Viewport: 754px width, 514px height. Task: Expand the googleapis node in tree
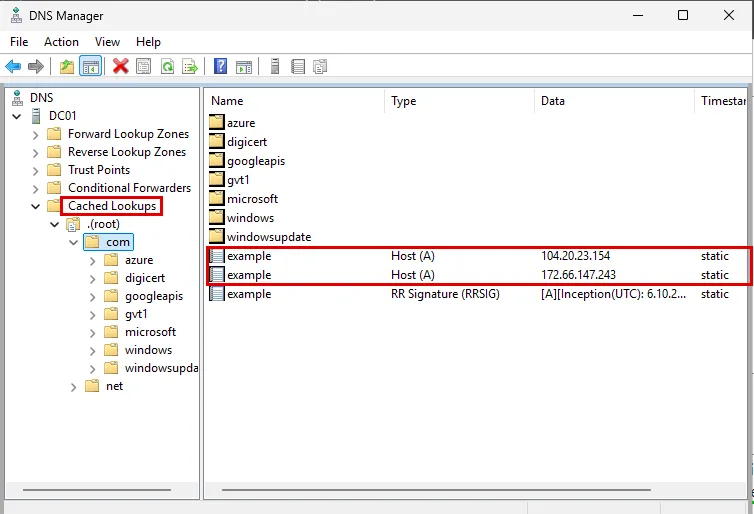point(92,298)
